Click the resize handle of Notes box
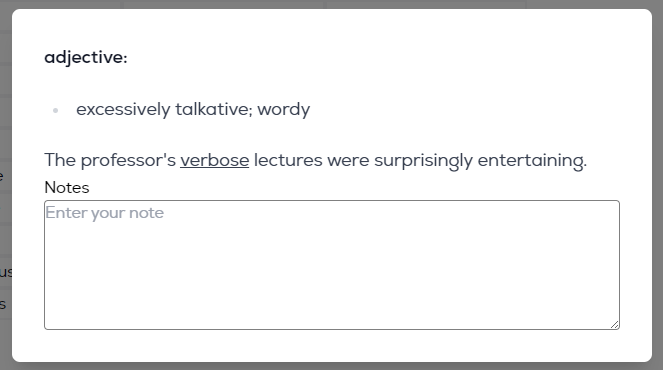 (615, 324)
